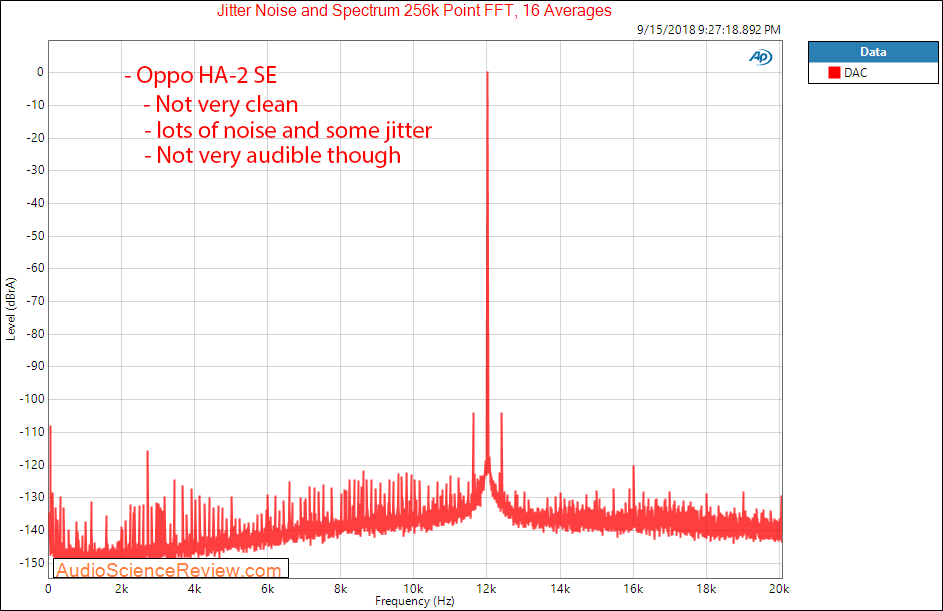
Task: Click the "12k" frequency axis tick label
Action: (x=487, y=589)
